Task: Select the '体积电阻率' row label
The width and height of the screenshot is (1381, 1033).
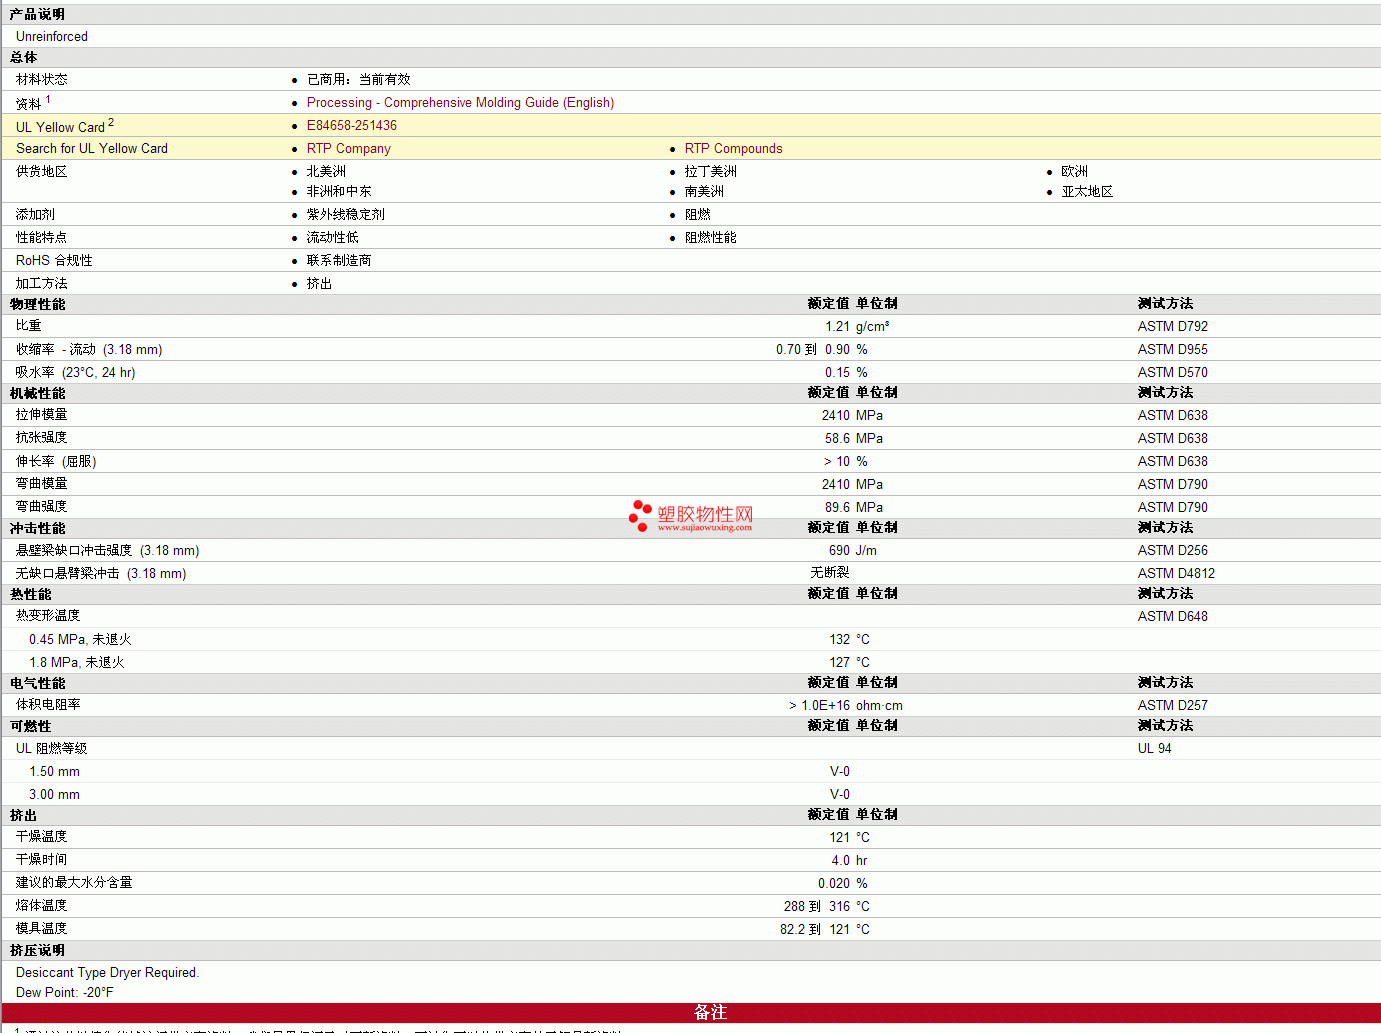Action: point(48,705)
